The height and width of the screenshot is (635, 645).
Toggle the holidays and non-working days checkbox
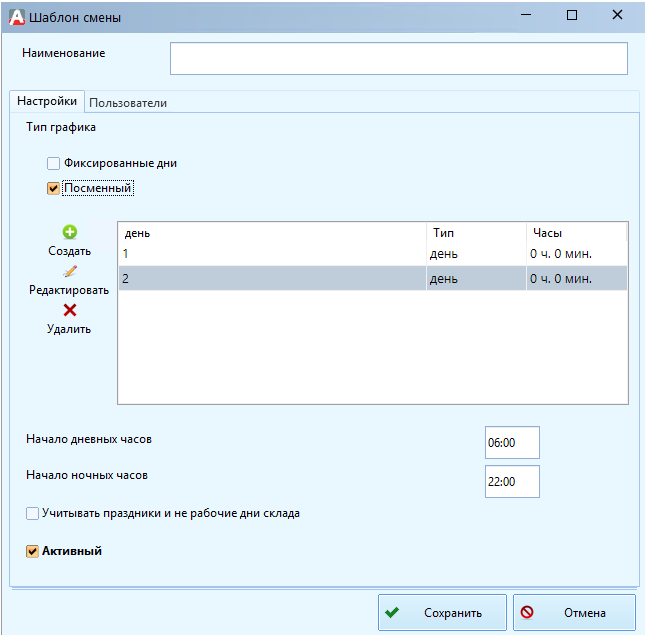pyautogui.click(x=33, y=513)
